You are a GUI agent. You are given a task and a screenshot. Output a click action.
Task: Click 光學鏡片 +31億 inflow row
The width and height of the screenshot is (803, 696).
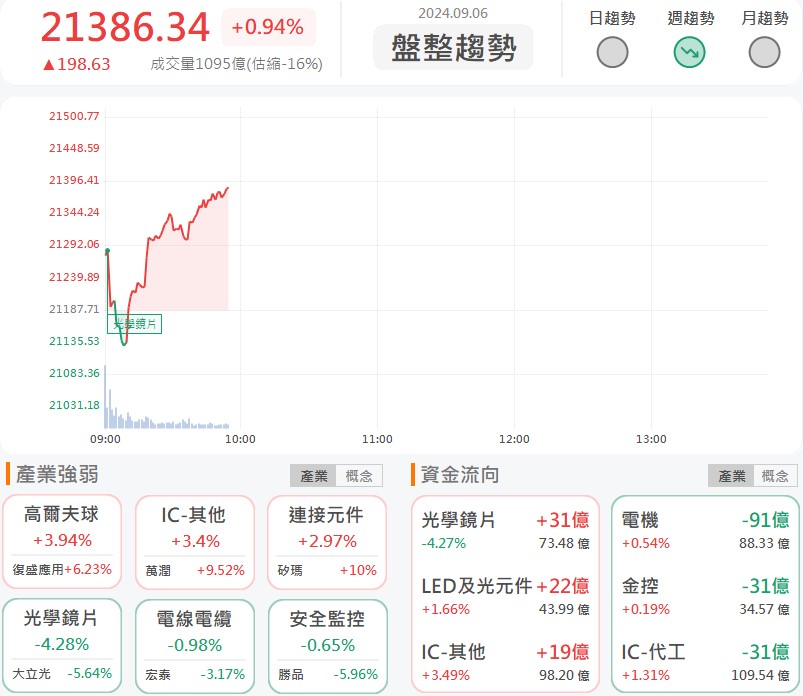coord(505,531)
